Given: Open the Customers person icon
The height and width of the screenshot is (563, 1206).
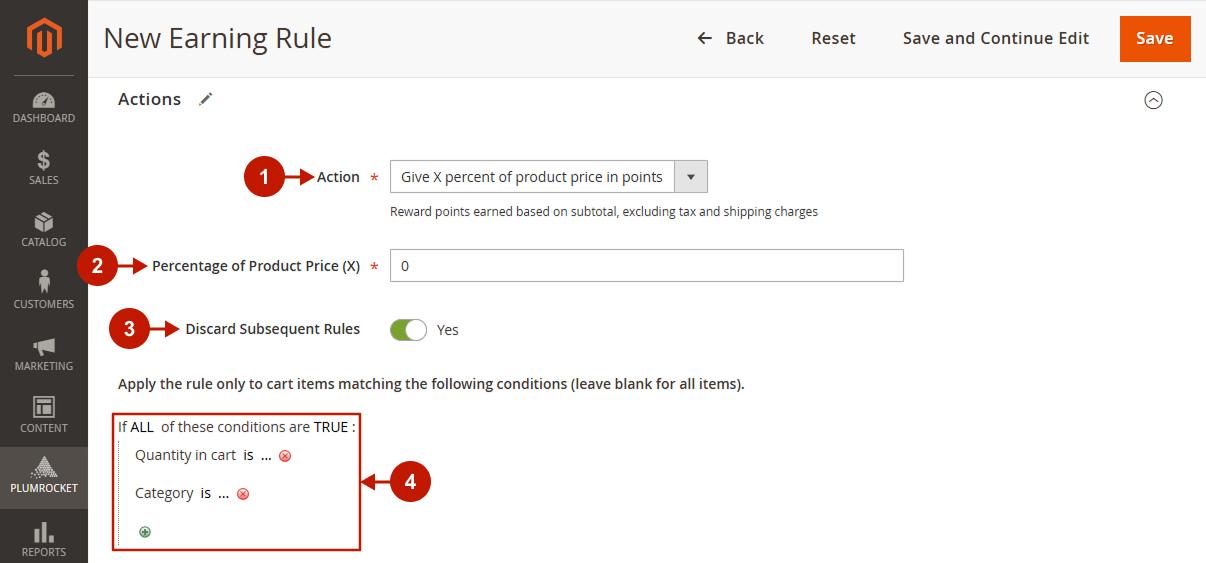Looking at the screenshot, I should tap(43, 282).
